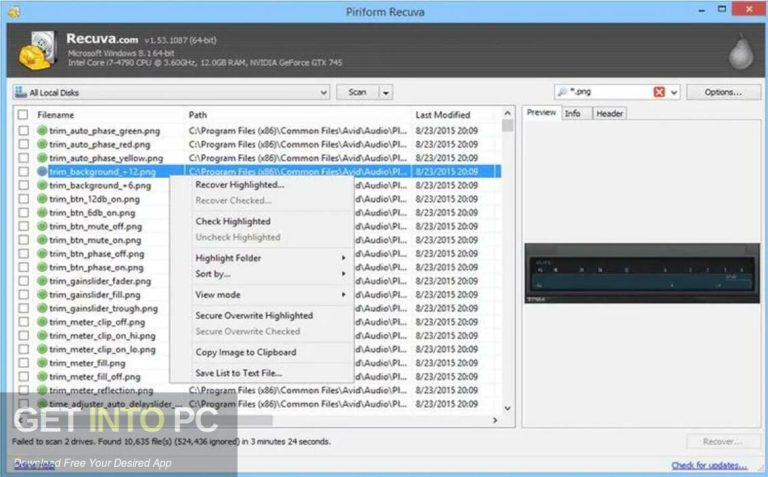The width and height of the screenshot is (768, 477).
Task: Open the Scan button dropdown arrow
Action: click(386, 92)
